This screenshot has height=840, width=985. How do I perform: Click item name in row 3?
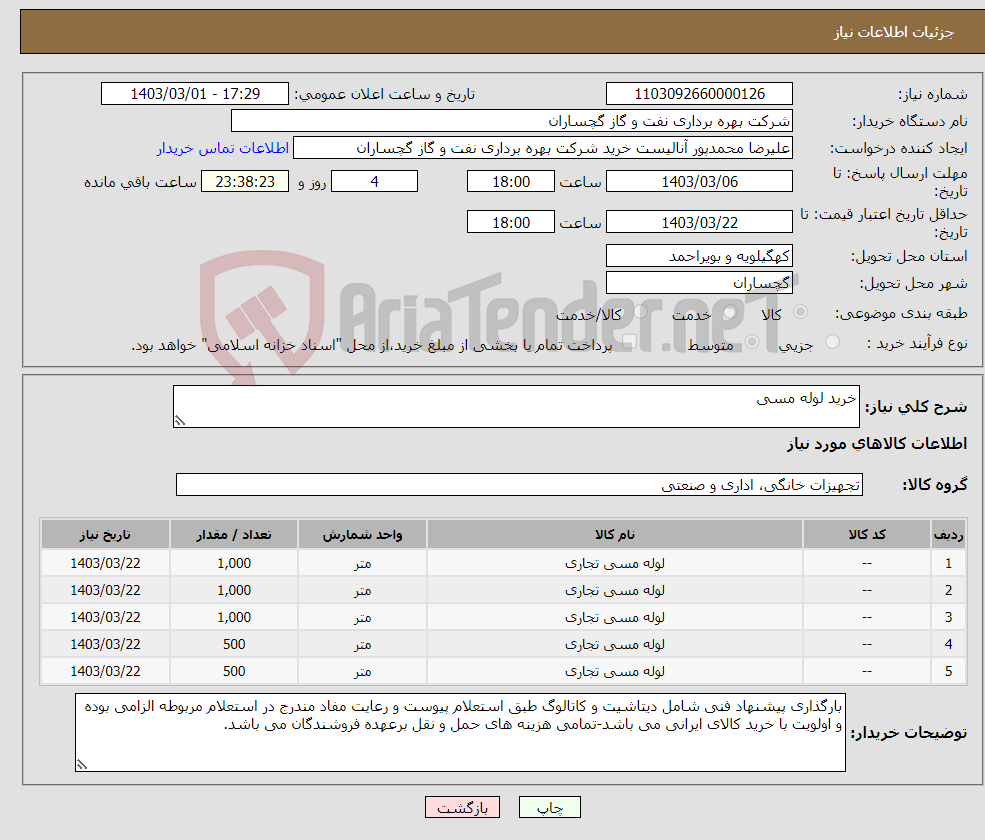[x=615, y=618]
